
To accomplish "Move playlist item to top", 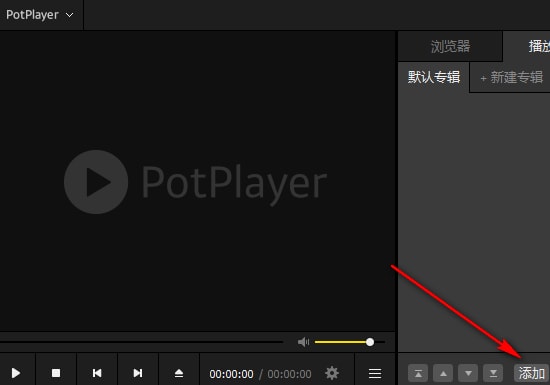I will (418, 373).
